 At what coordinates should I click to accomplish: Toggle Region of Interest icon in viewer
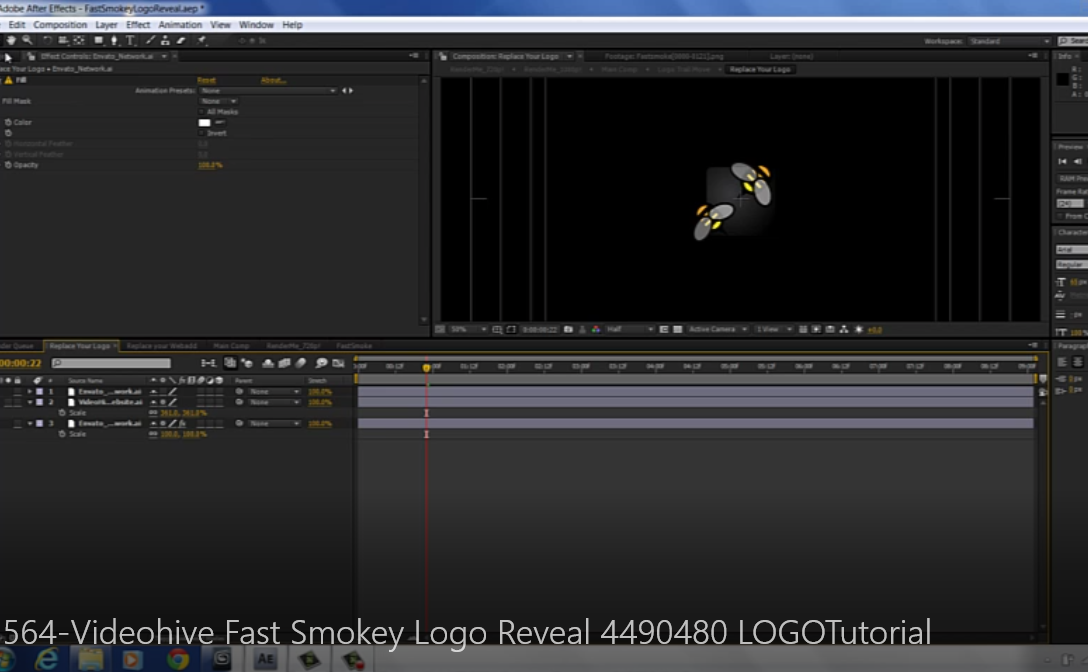(x=663, y=330)
